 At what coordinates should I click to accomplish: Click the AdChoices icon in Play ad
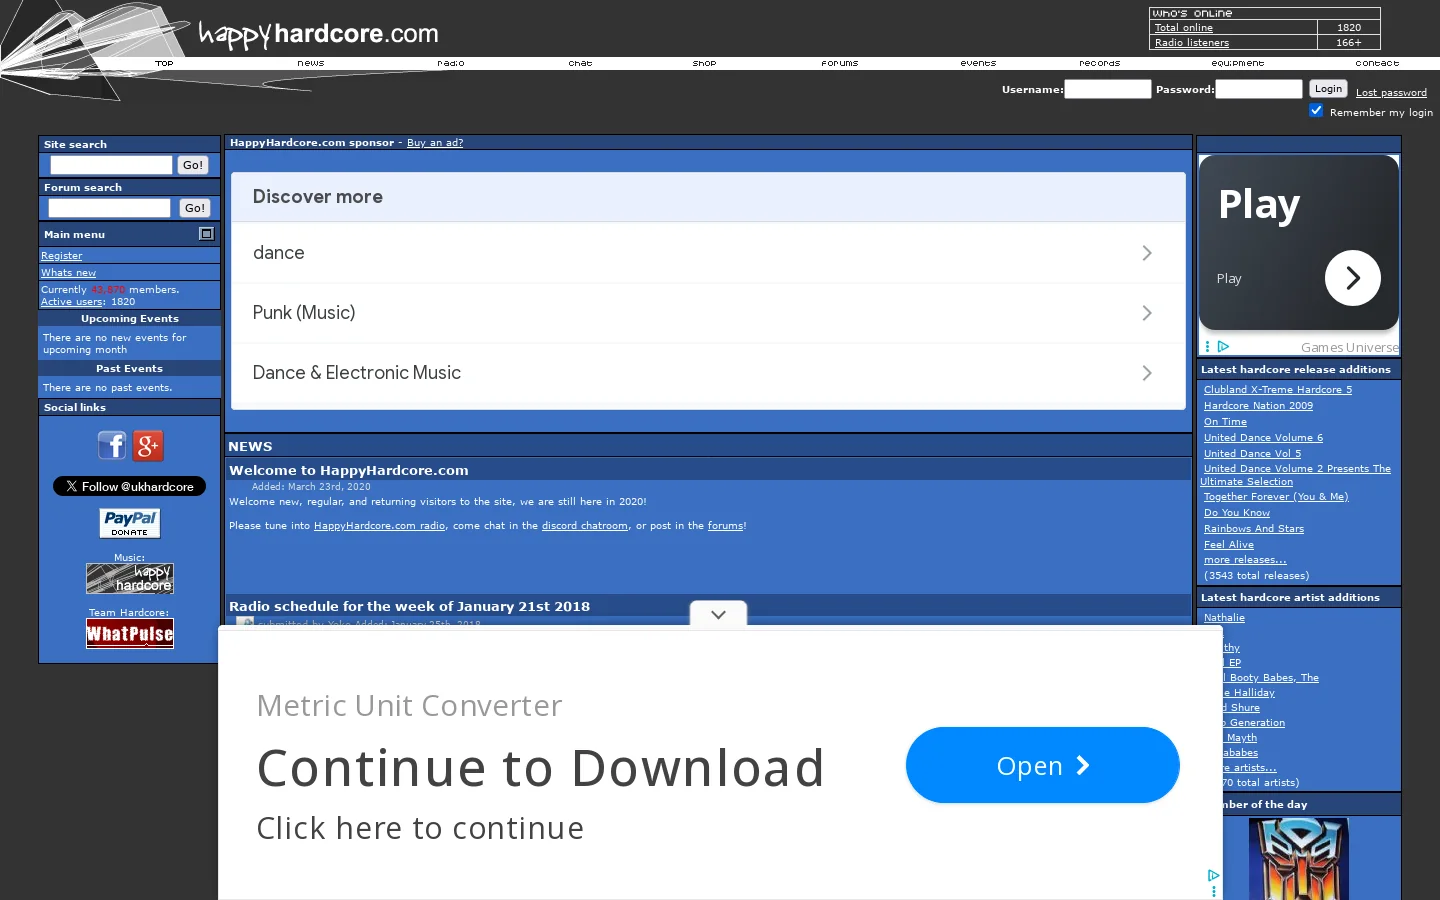tap(1223, 347)
